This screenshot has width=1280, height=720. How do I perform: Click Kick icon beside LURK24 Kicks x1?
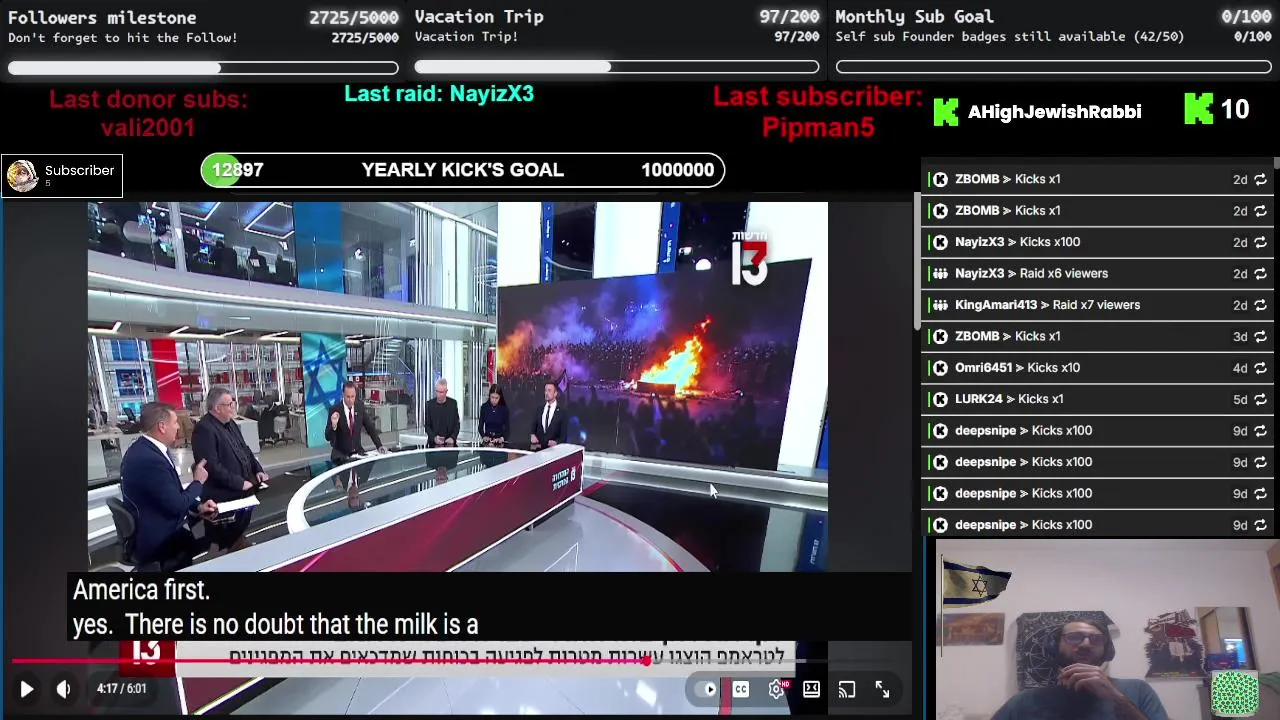[940, 399]
